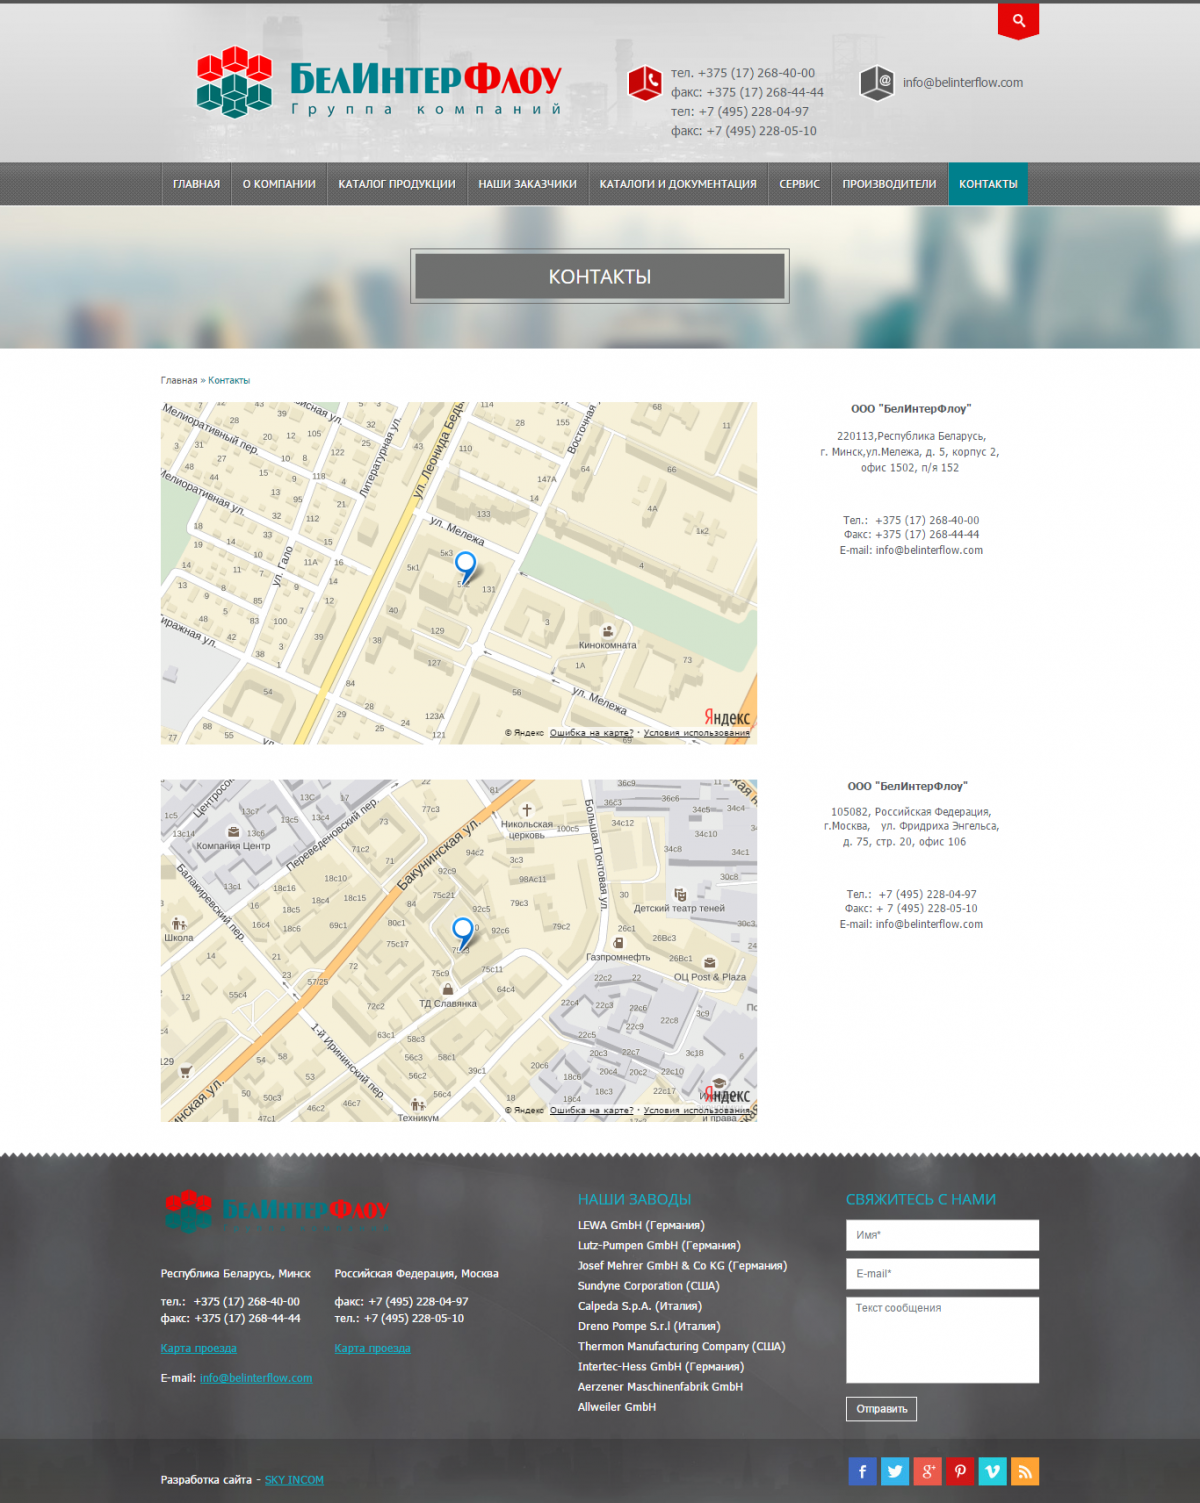Open Calpeda S.p.A. (Италия) link

640,1306
